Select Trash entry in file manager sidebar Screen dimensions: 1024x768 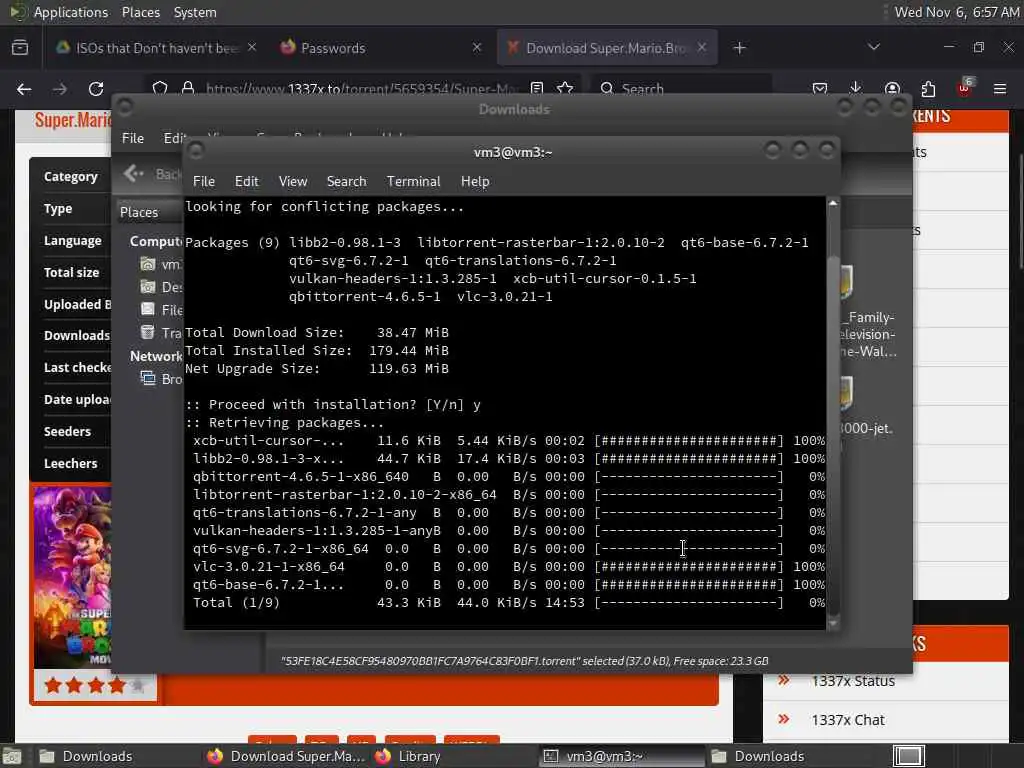tap(161, 332)
